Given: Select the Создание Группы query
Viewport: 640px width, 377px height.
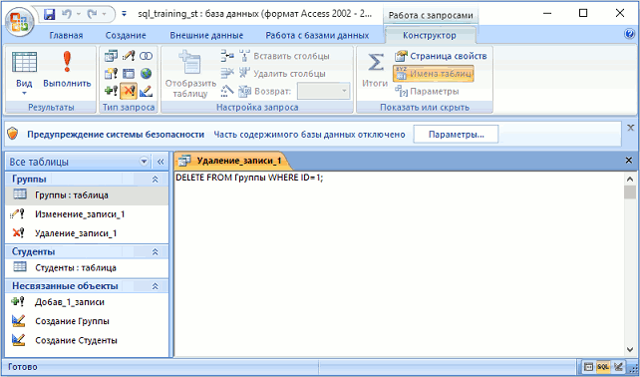Looking at the screenshot, I should pyautogui.click(x=87, y=321).
